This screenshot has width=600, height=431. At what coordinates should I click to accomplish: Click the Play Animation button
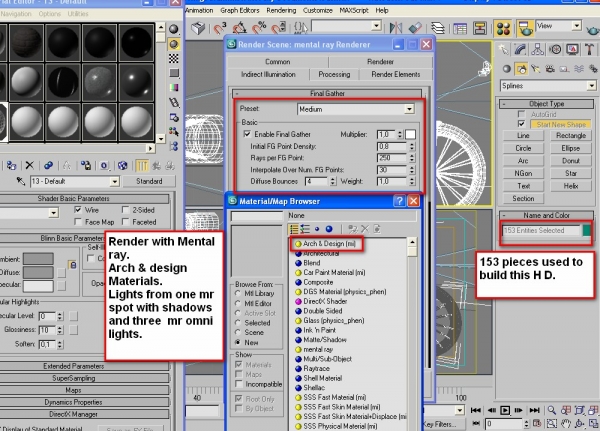(505, 410)
